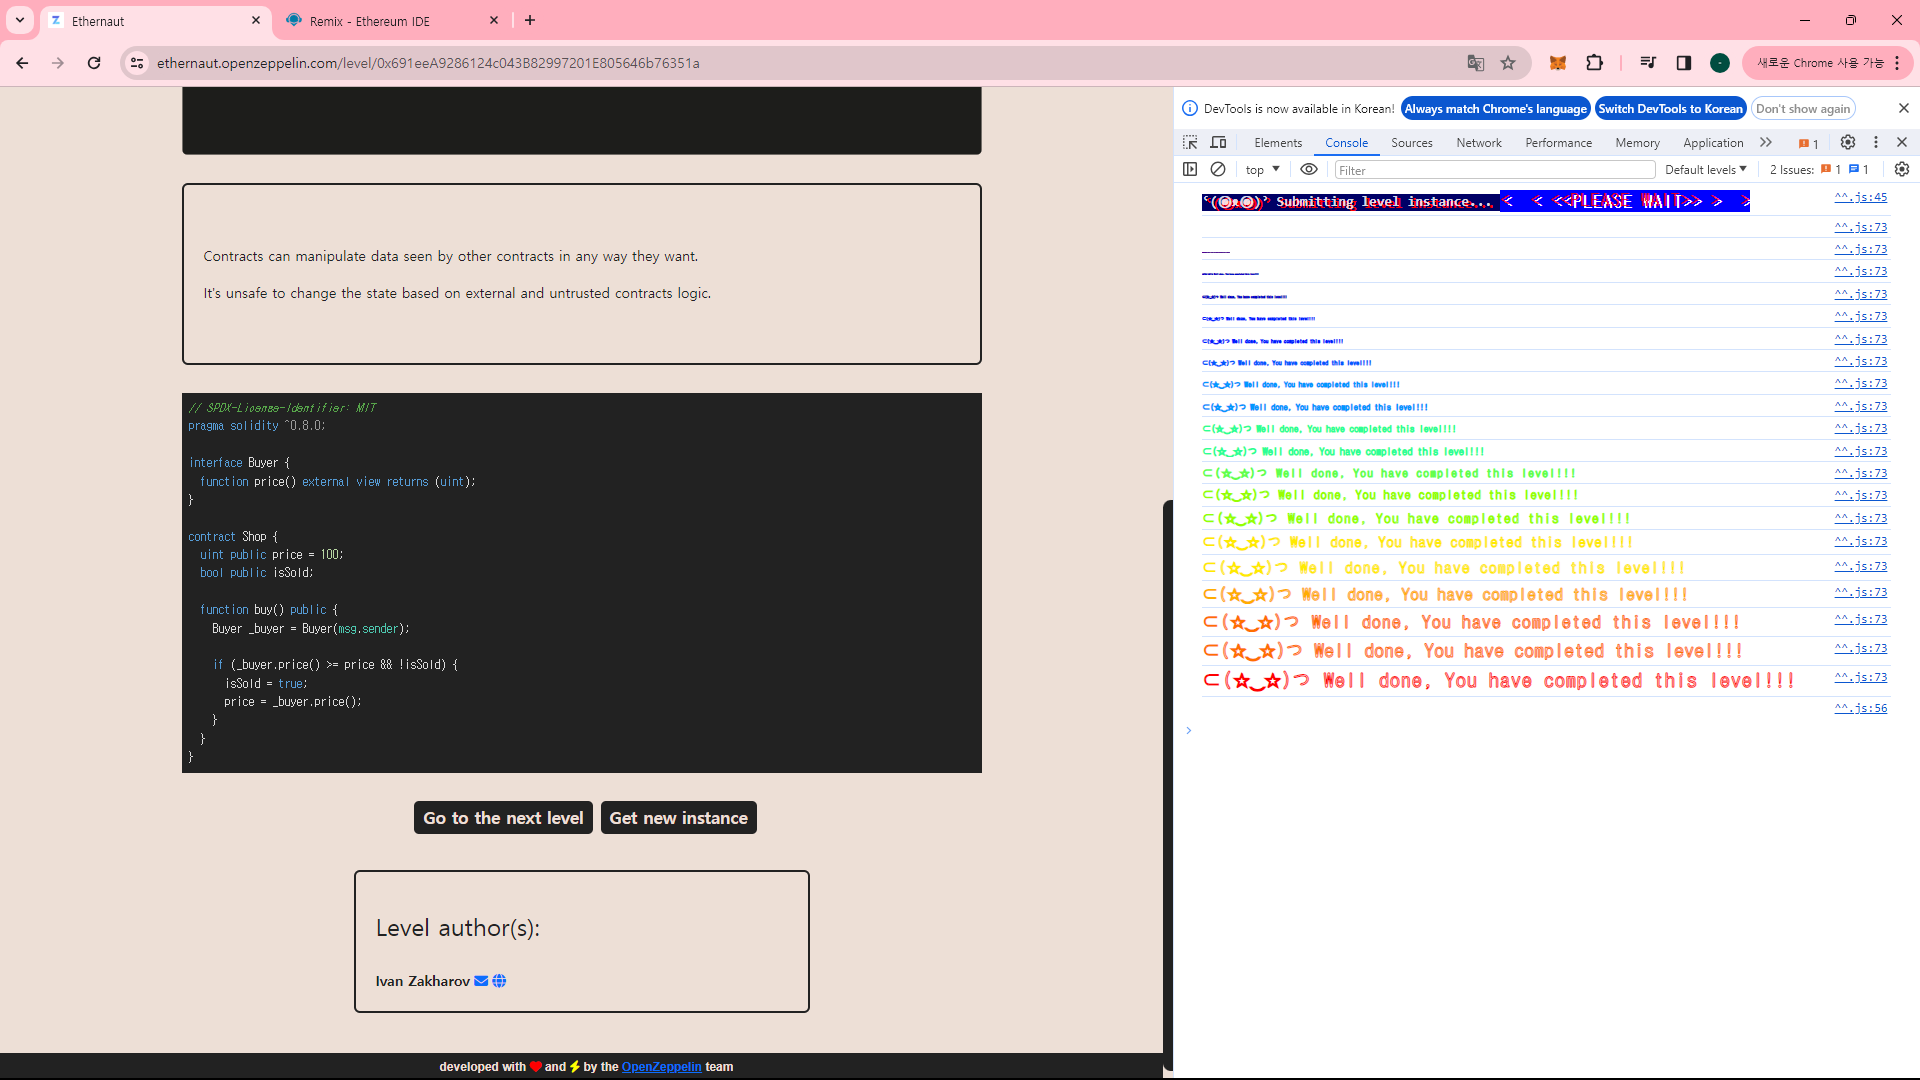1920x1080 pixels.
Task: Open the issues counter in tab bar
Action: coord(1809,143)
